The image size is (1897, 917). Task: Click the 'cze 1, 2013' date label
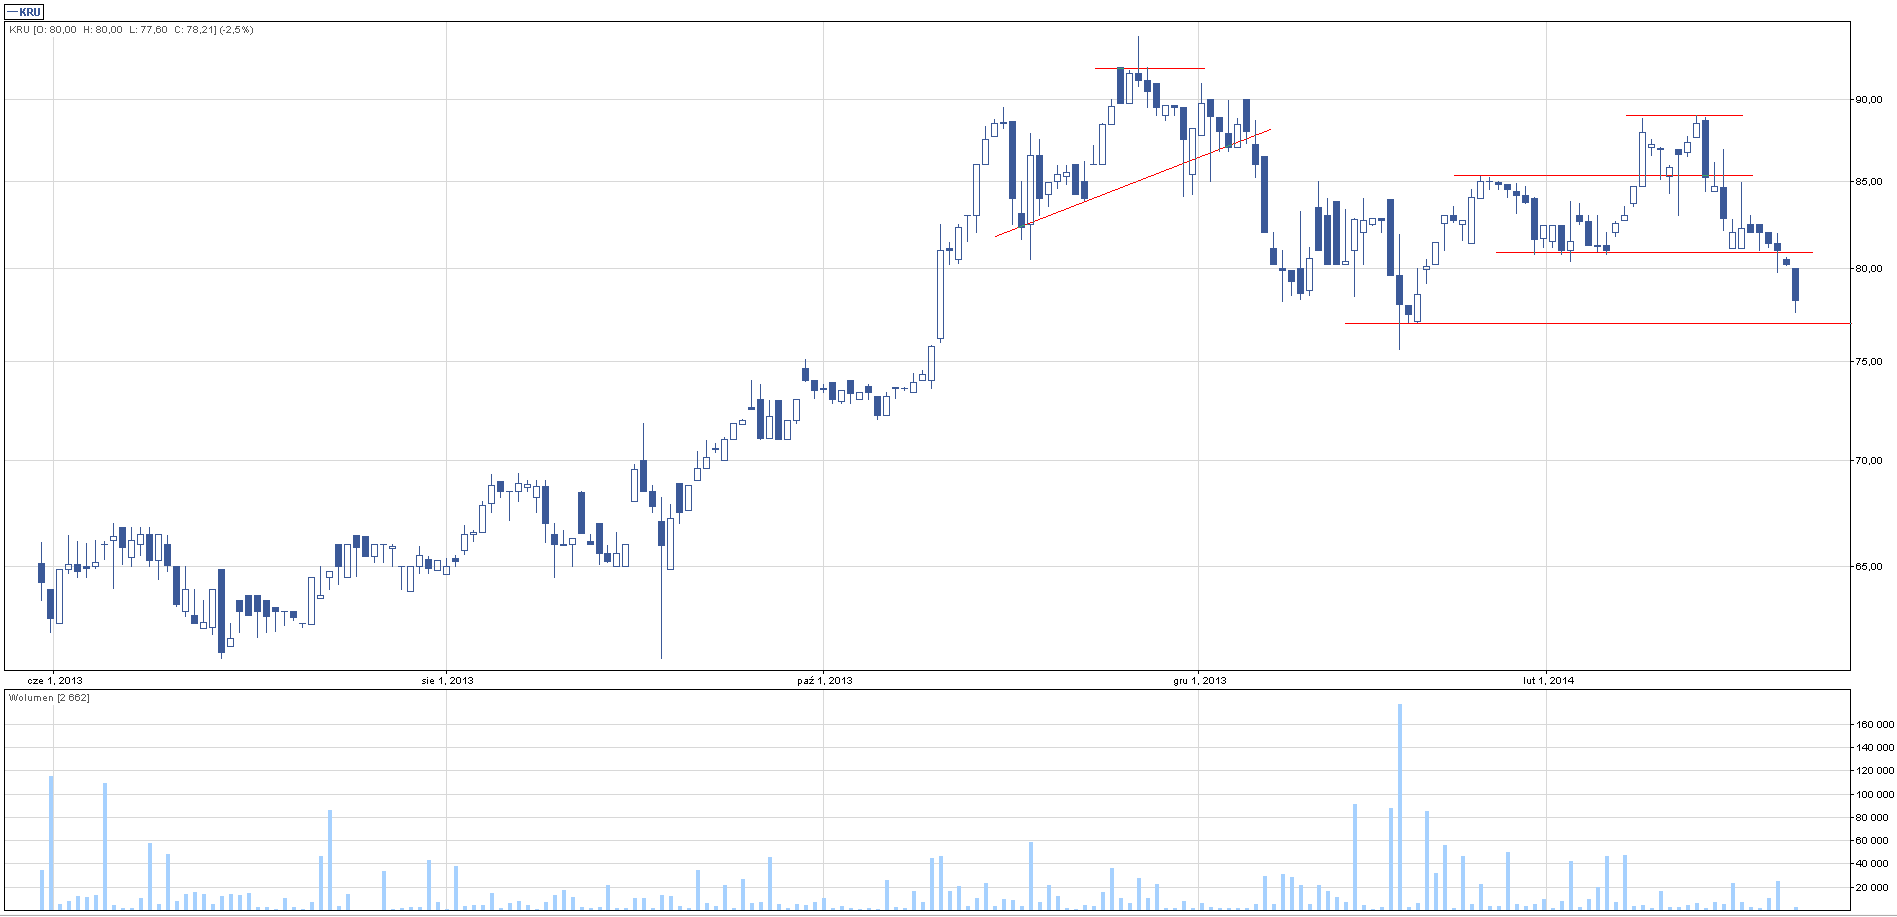(x=54, y=681)
